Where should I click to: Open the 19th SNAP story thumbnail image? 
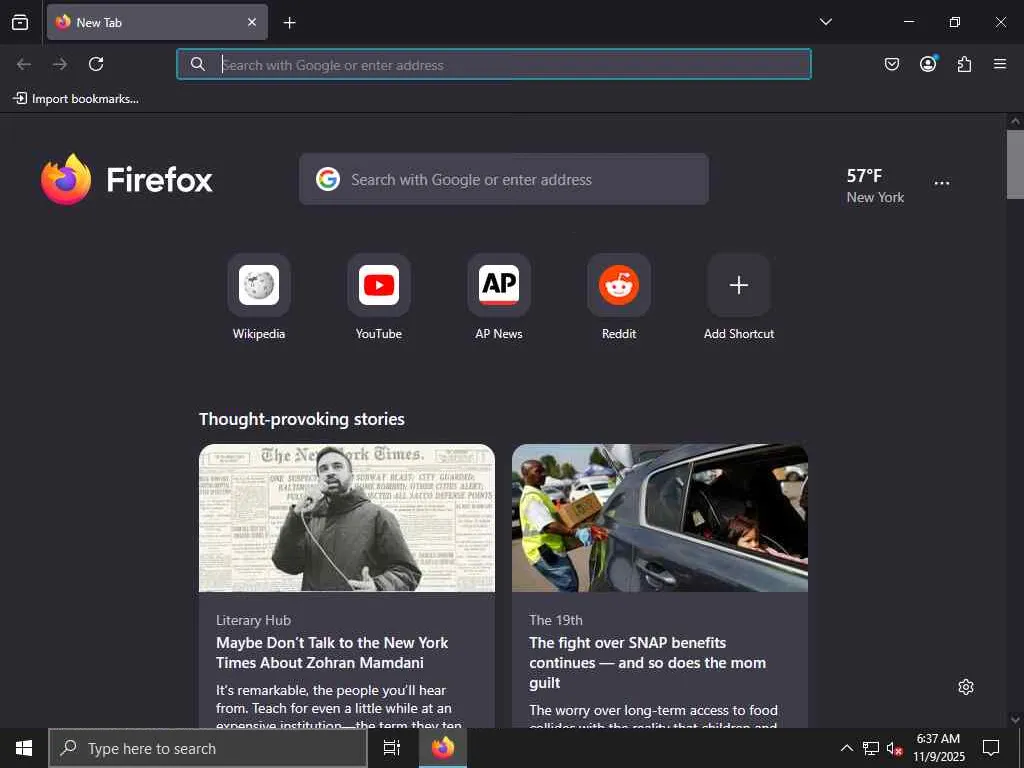660,518
